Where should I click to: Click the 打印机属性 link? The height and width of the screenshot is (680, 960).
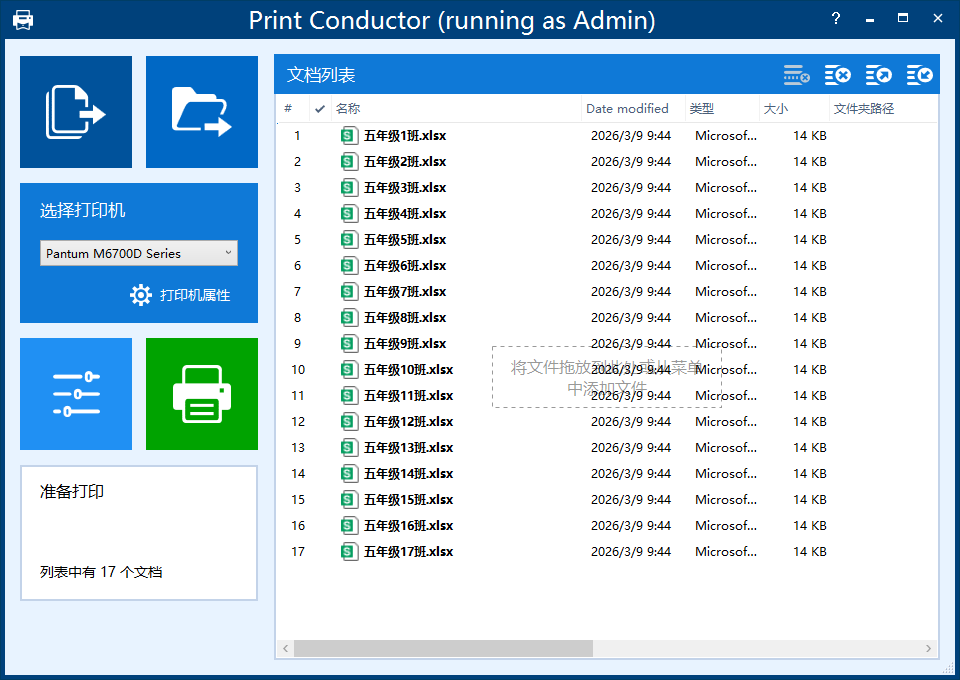[195, 295]
